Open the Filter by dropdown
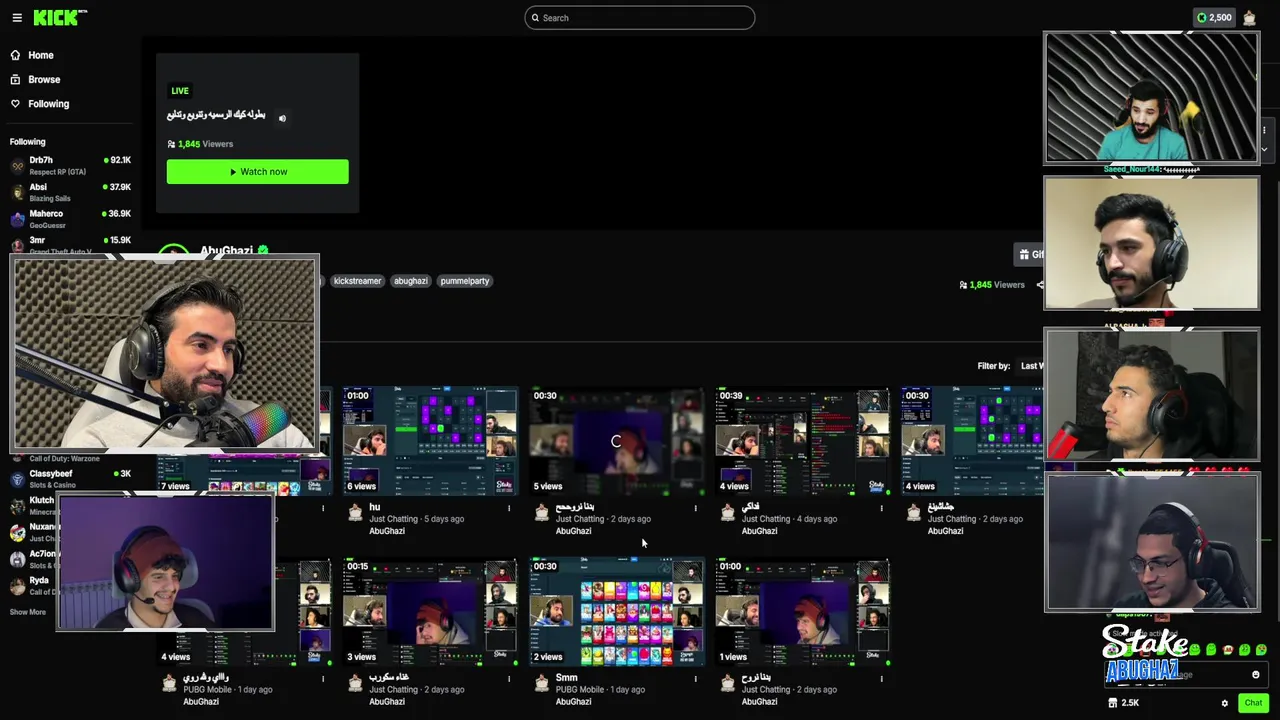This screenshot has height=720, width=1280. tap(1030, 366)
